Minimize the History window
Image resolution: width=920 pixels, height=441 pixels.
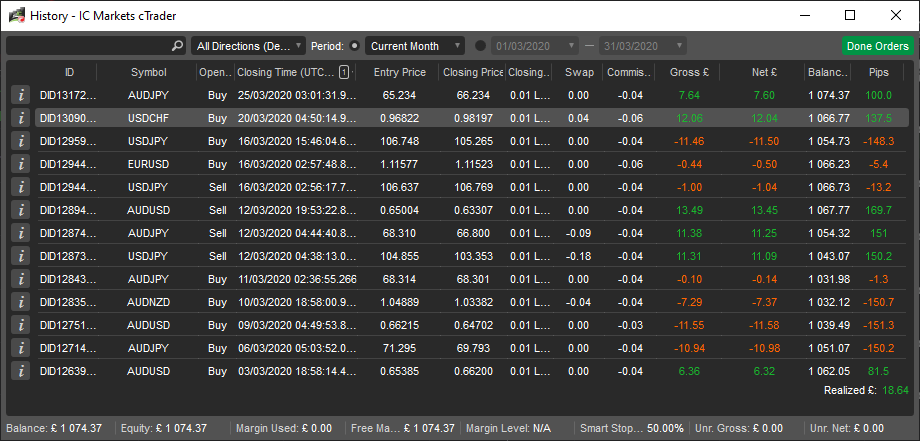[804, 16]
